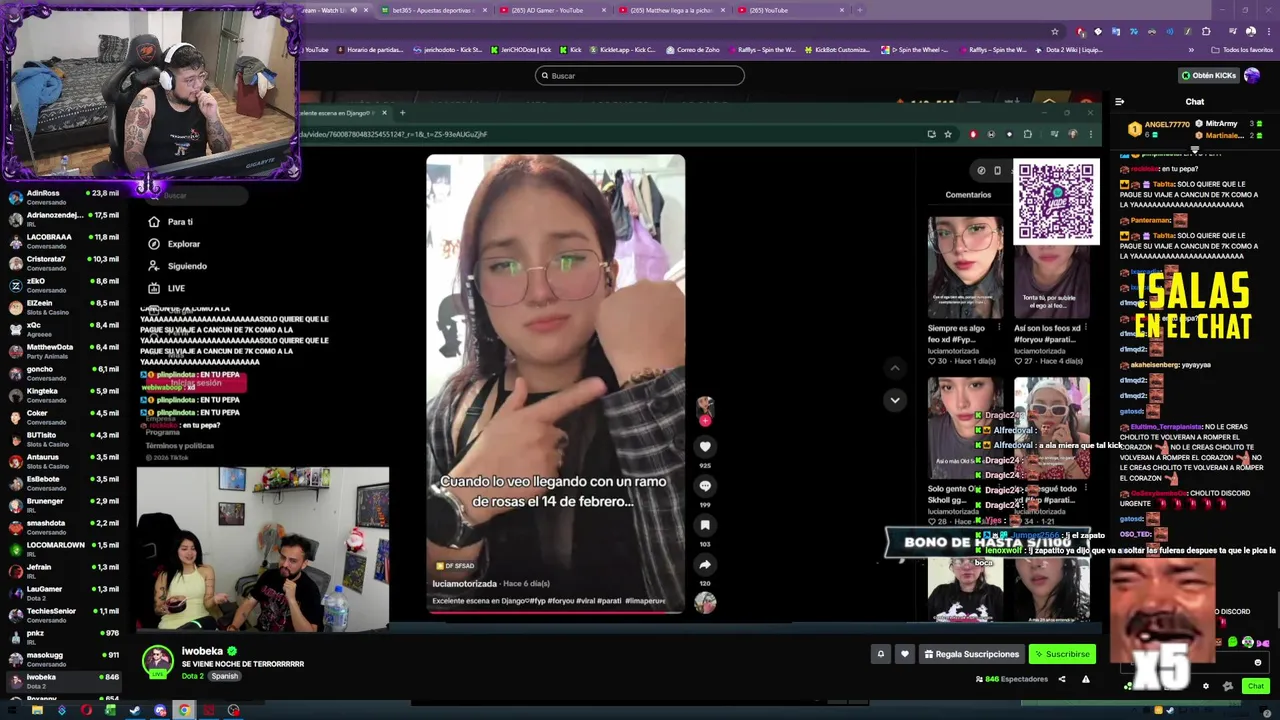Screen dimensions: 1280x720
Task: Open Kick chat settings gear icon
Action: point(1206,686)
